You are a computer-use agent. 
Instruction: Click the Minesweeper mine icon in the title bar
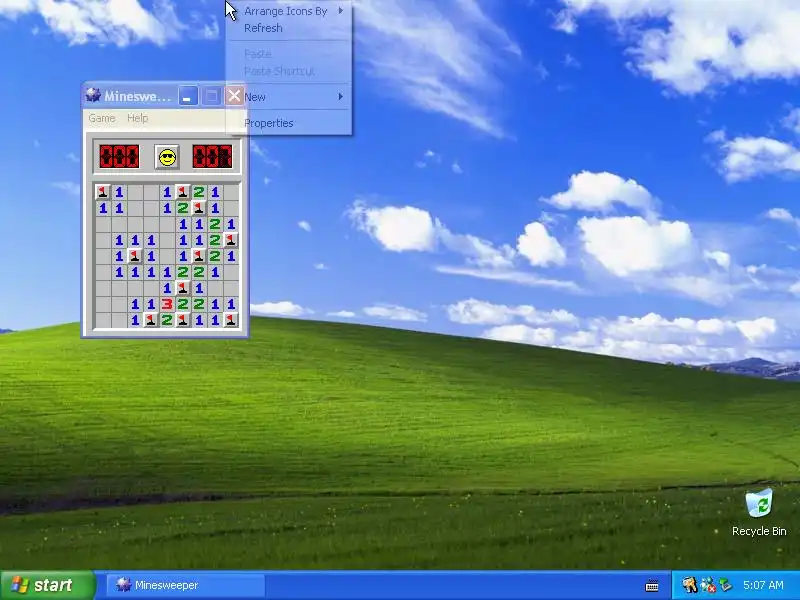tap(93, 95)
